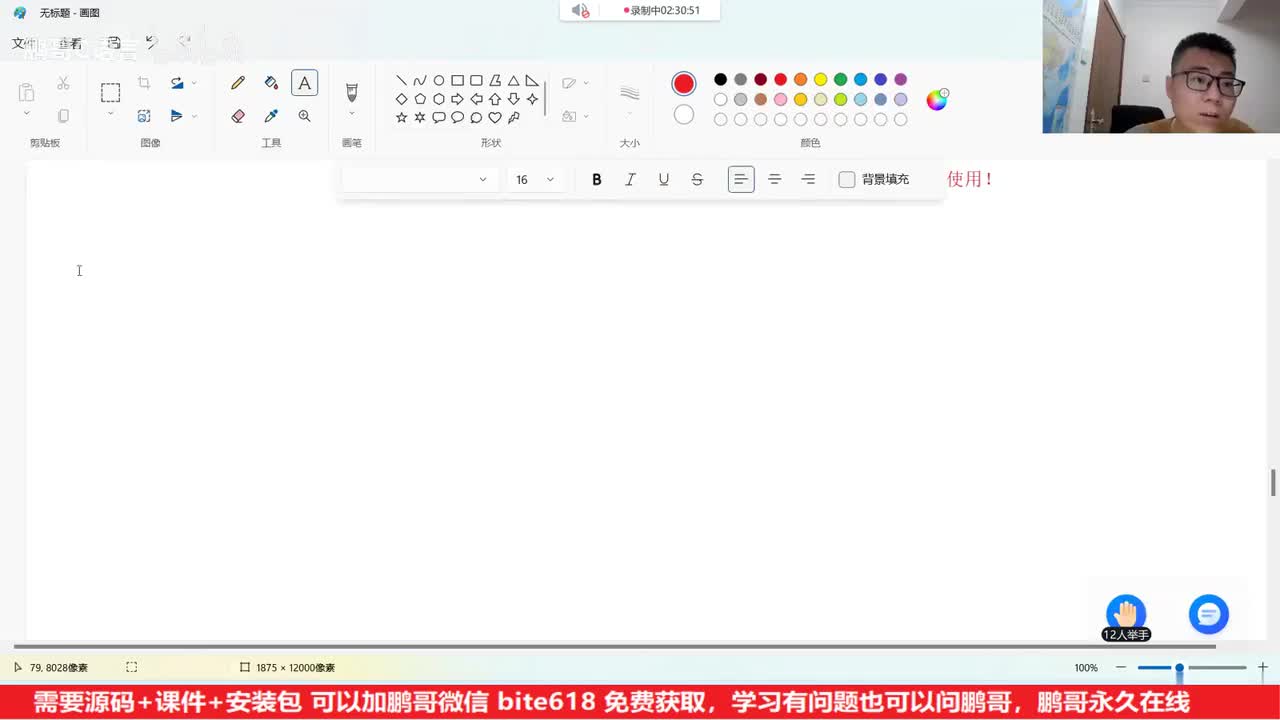The image size is (1280, 720).
Task: Click the zoom out minus button
Action: [1121, 667]
